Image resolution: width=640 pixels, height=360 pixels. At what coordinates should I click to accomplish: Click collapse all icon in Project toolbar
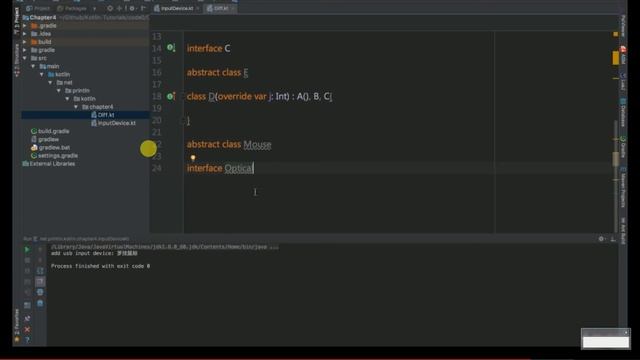(120, 8)
